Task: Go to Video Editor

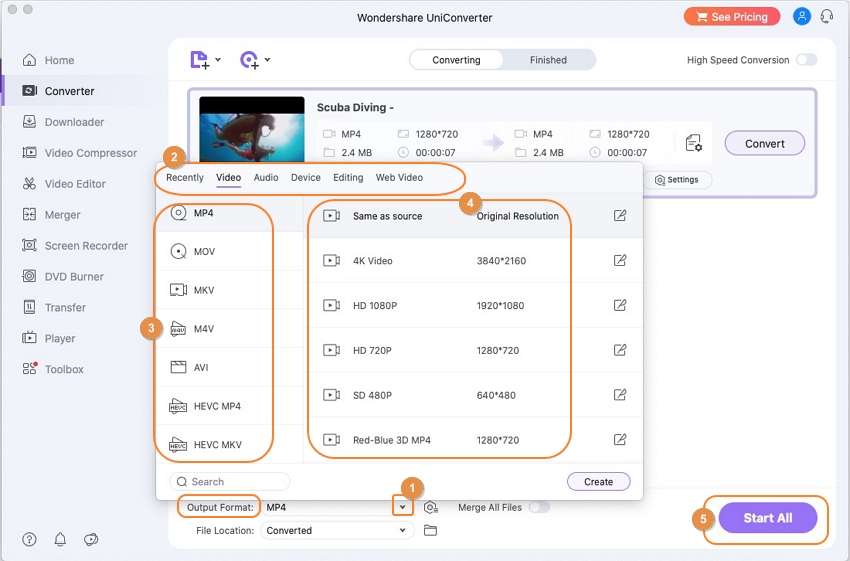Action: click(x=63, y=184)
